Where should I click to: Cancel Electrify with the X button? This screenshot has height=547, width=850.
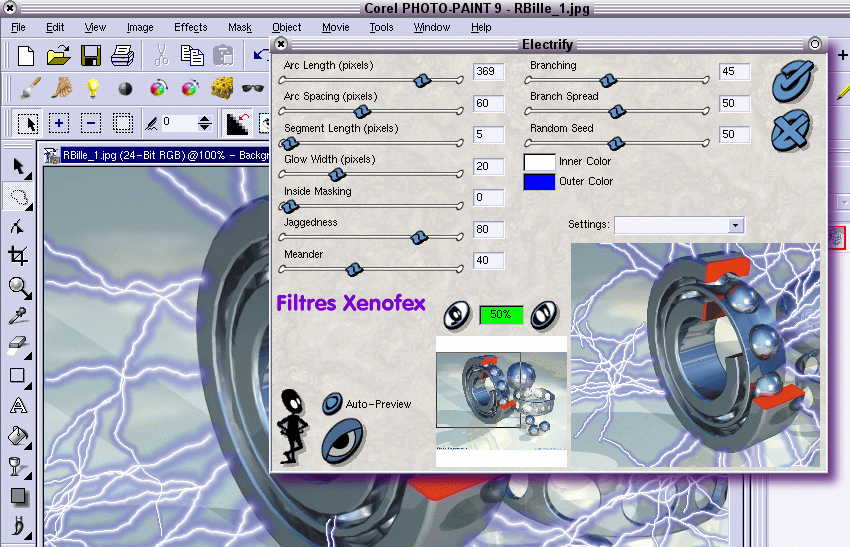click(x=791, y=130)
